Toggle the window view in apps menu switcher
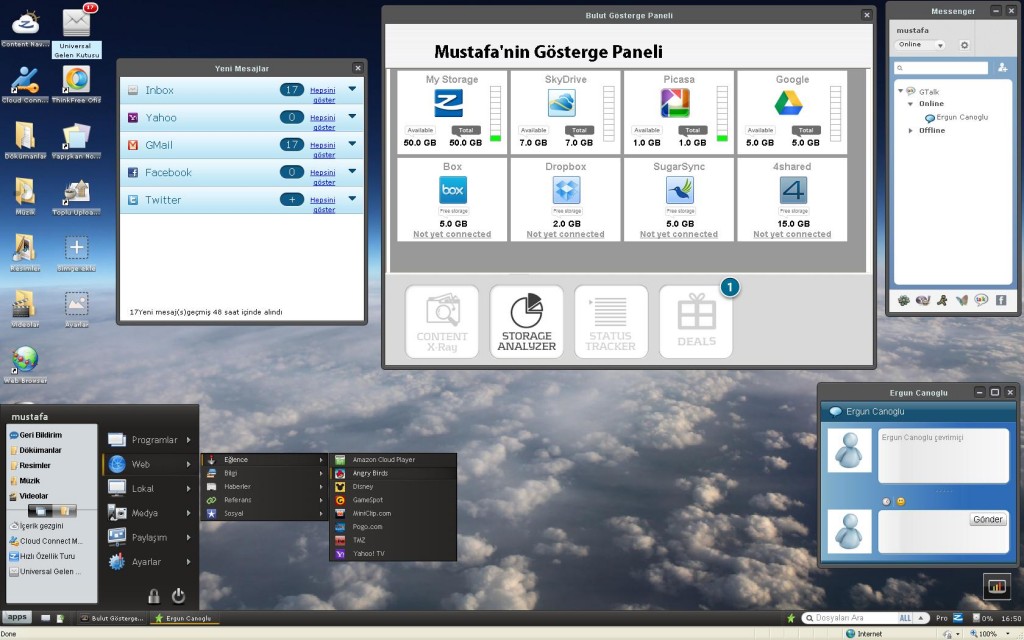 (40, 511)
